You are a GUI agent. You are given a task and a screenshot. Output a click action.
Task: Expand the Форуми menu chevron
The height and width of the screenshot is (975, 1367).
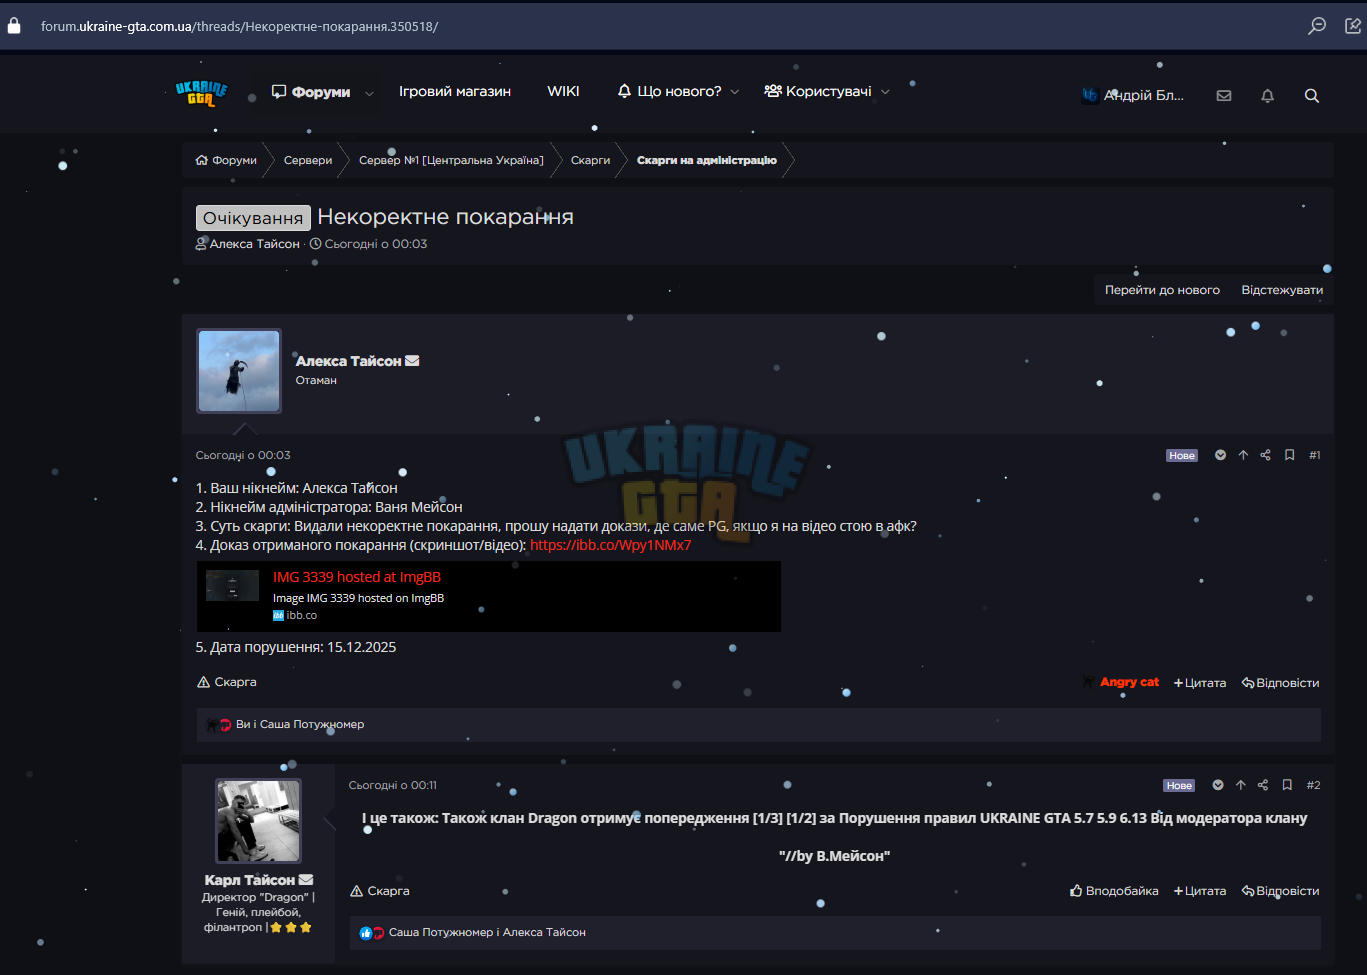369,93
